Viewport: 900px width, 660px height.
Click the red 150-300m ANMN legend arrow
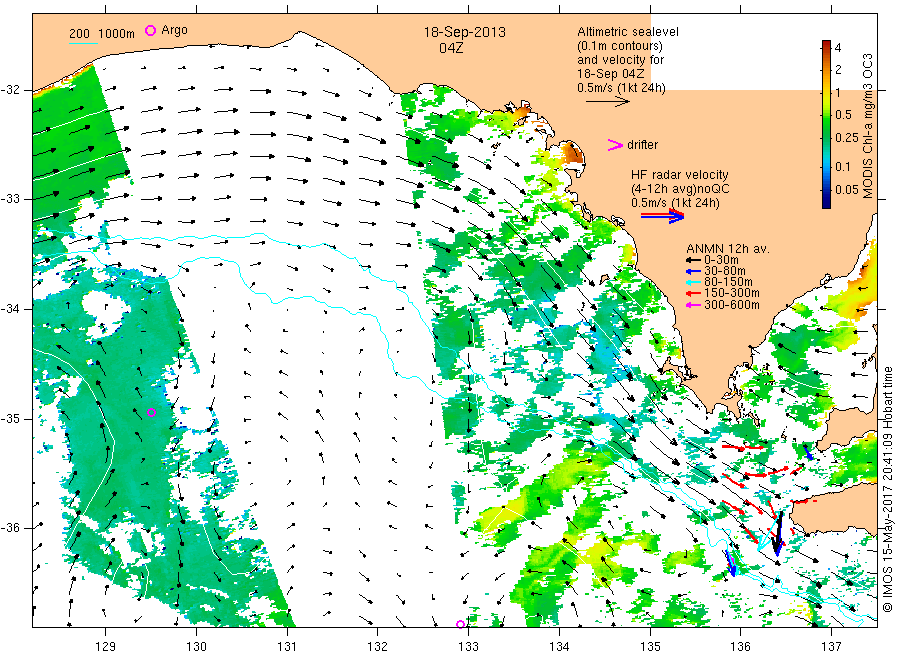coord(694,293)
